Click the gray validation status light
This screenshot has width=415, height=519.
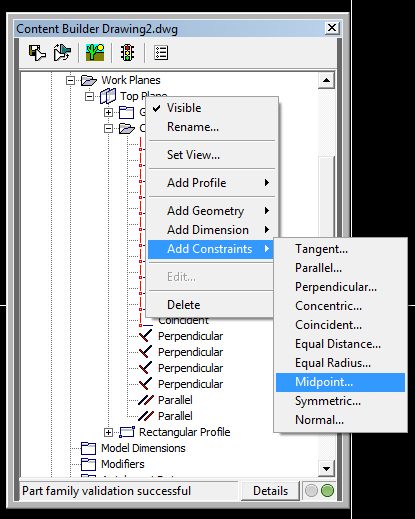tap(311, 491)
